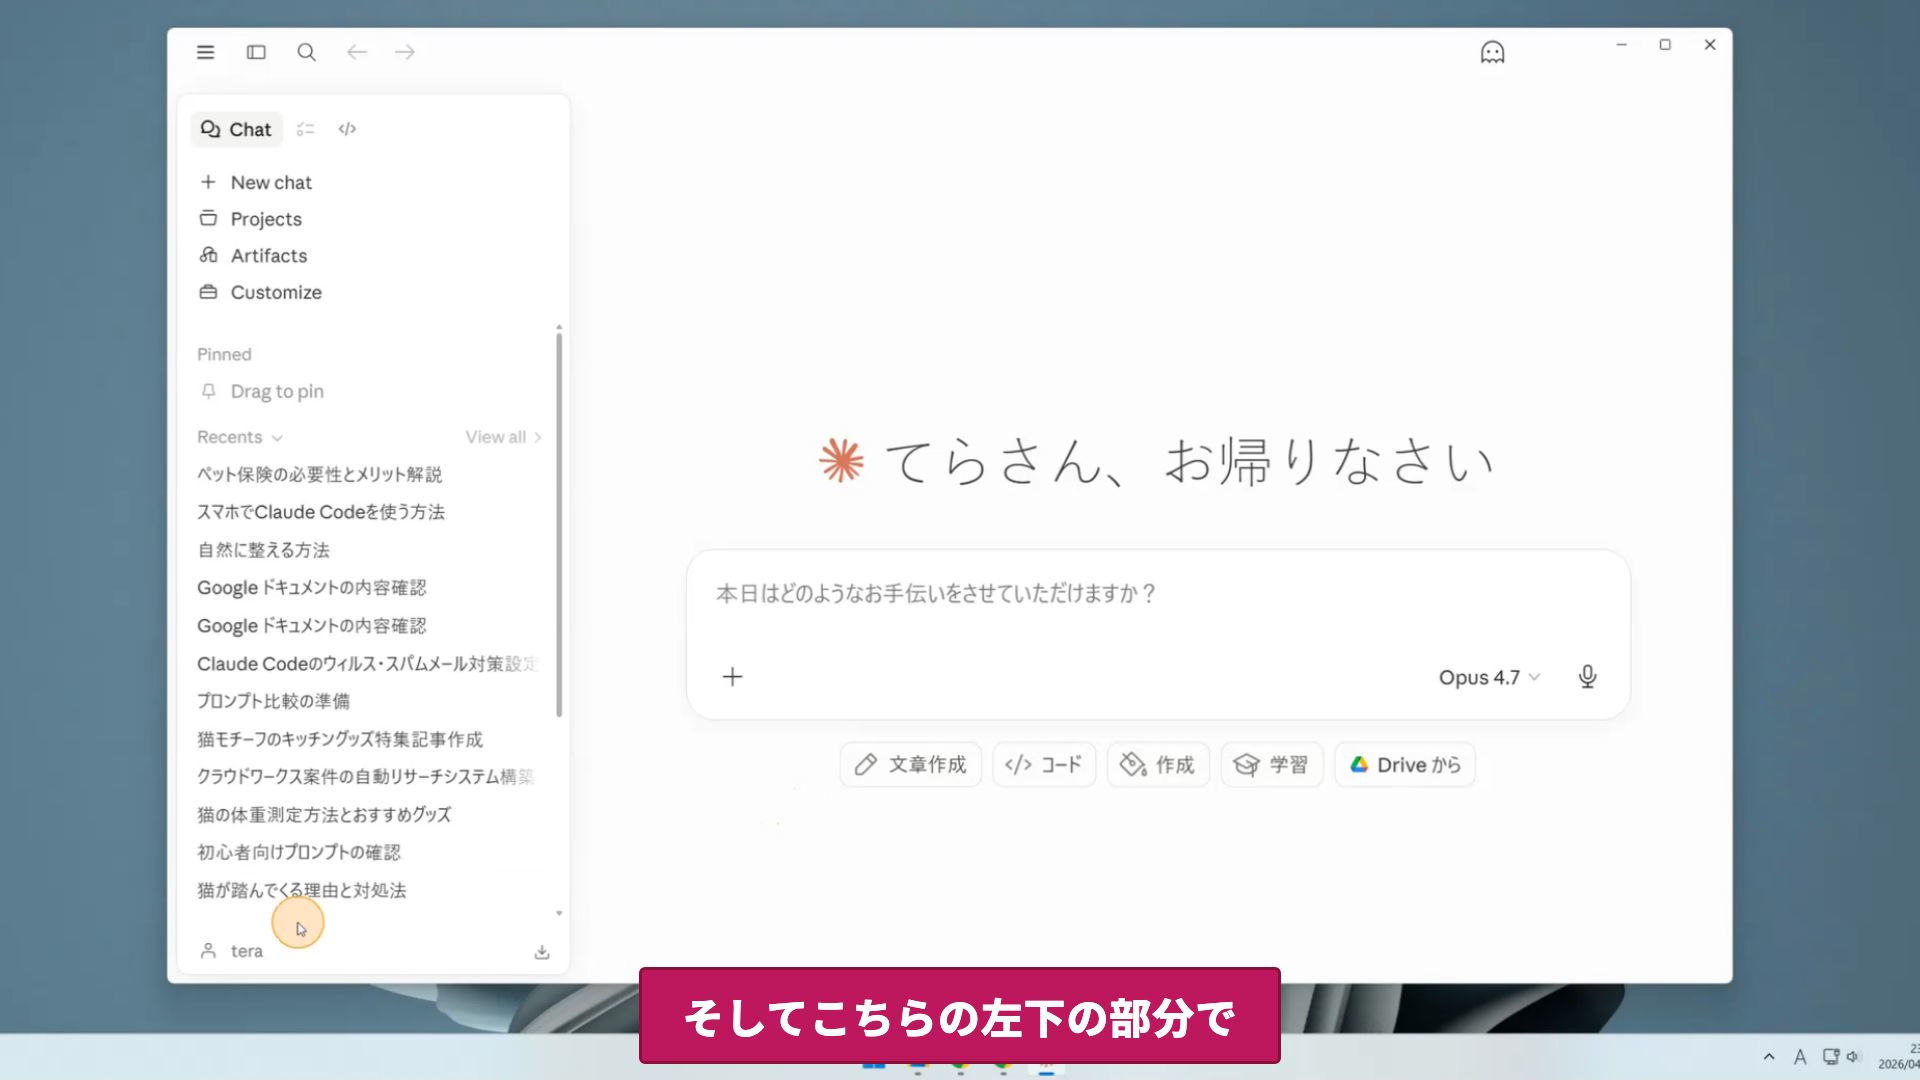Show hidden icons in system tray

(1769, 1057)
